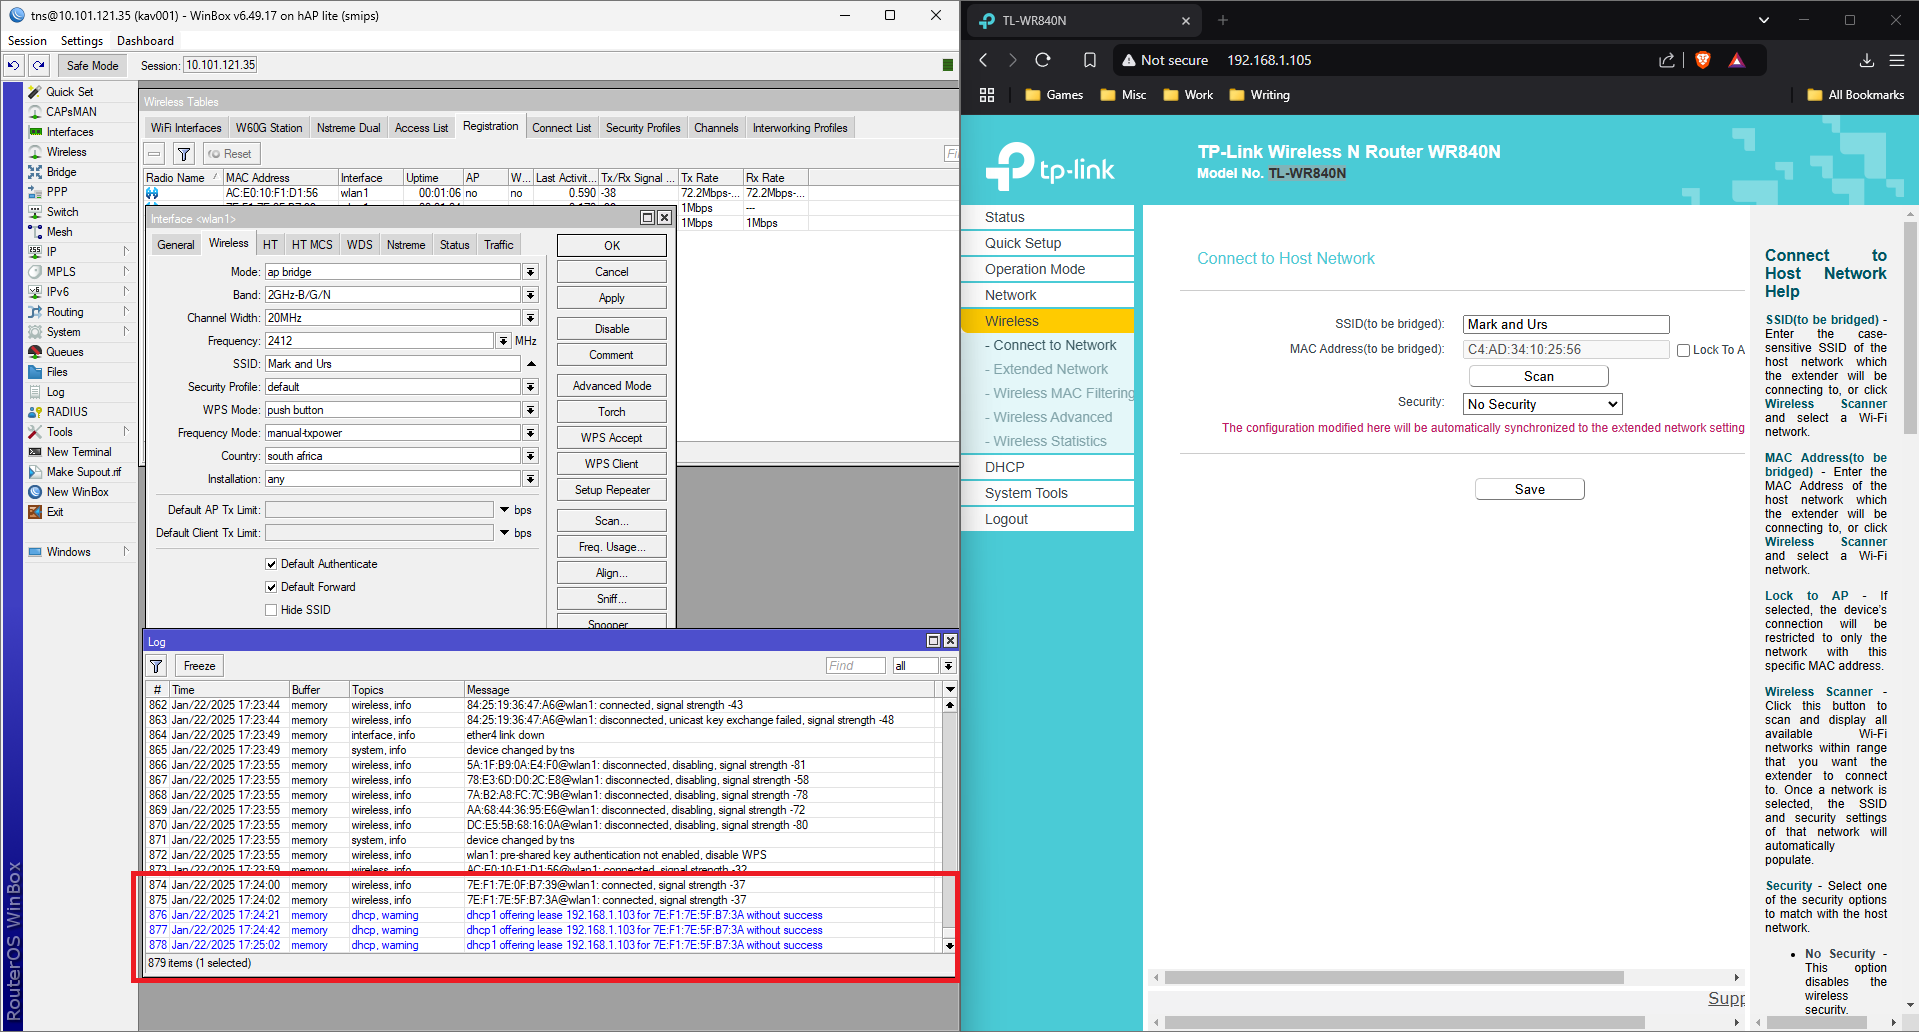Open the Channel Width dropdown arrow
The width and height of the screenshot is (1919, 1032).
tap(530, 318)
